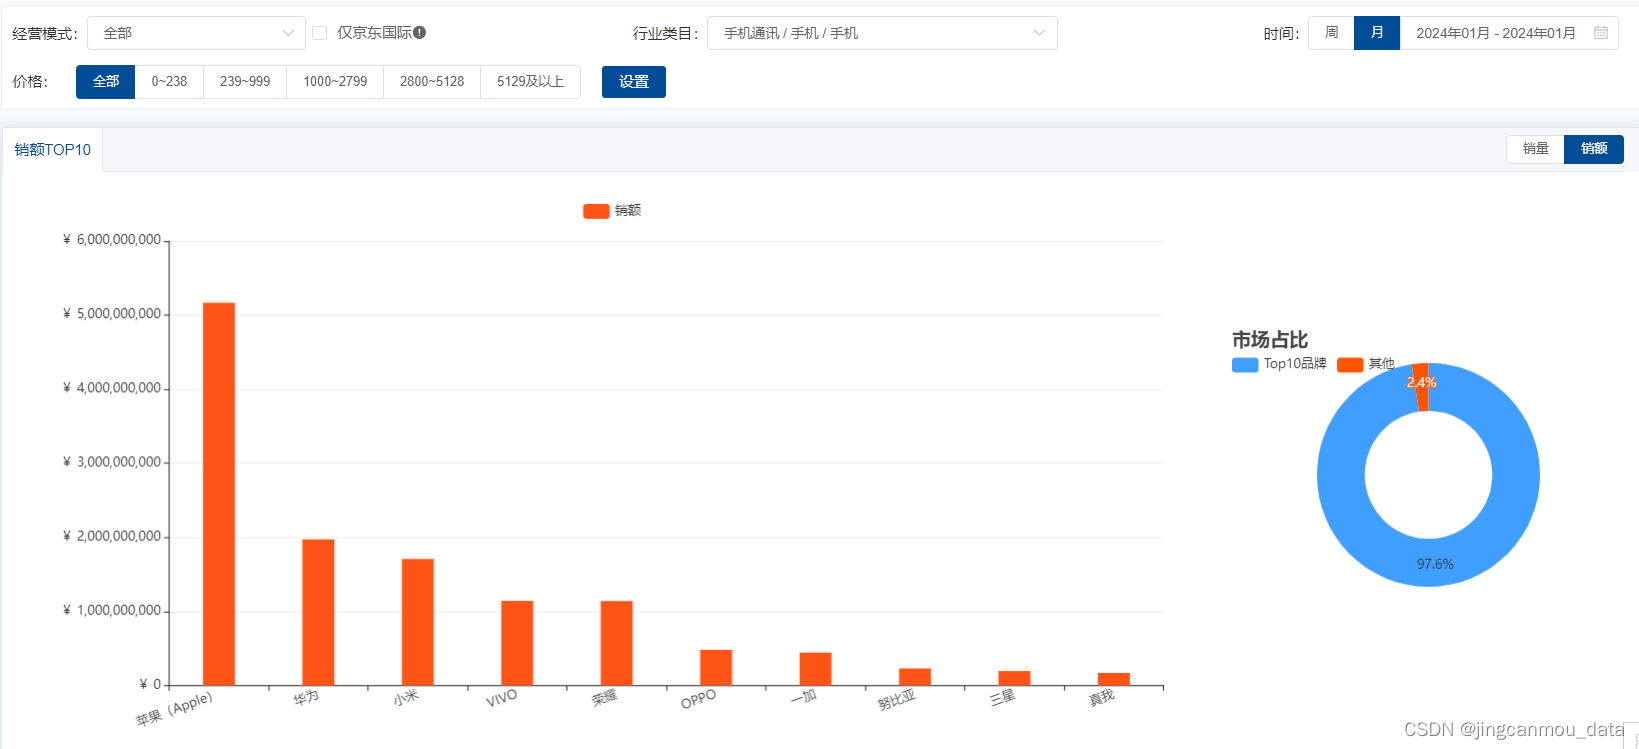Select the 2800~5128 price range

432,82
